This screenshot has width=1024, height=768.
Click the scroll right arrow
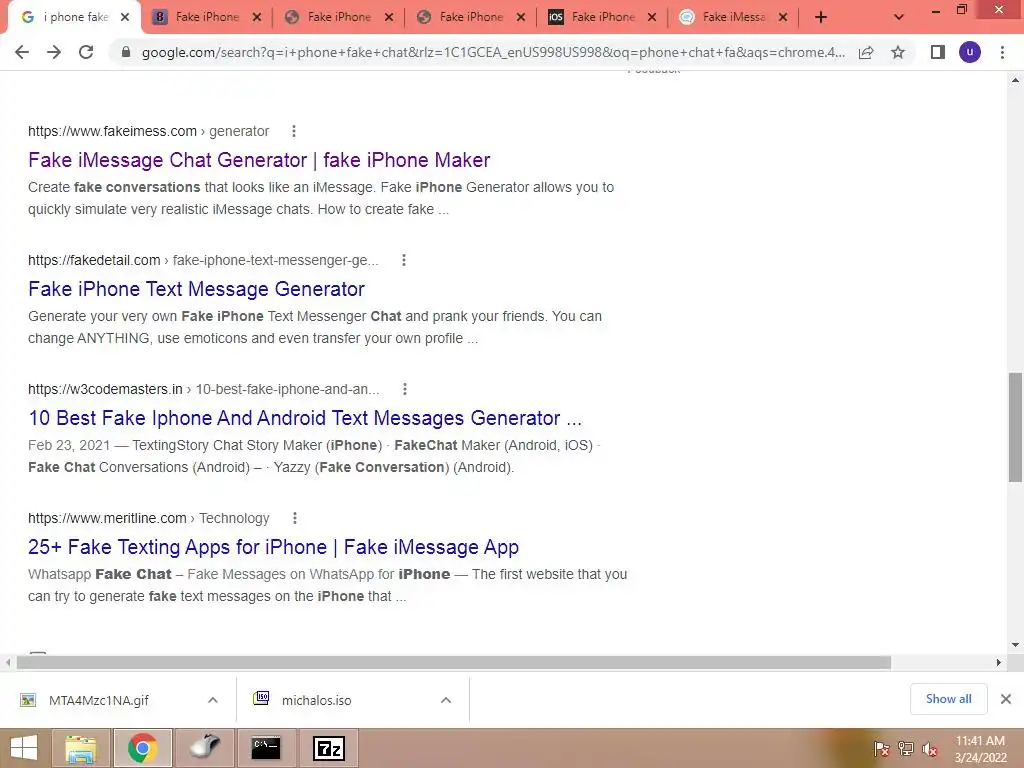[999, 663]
